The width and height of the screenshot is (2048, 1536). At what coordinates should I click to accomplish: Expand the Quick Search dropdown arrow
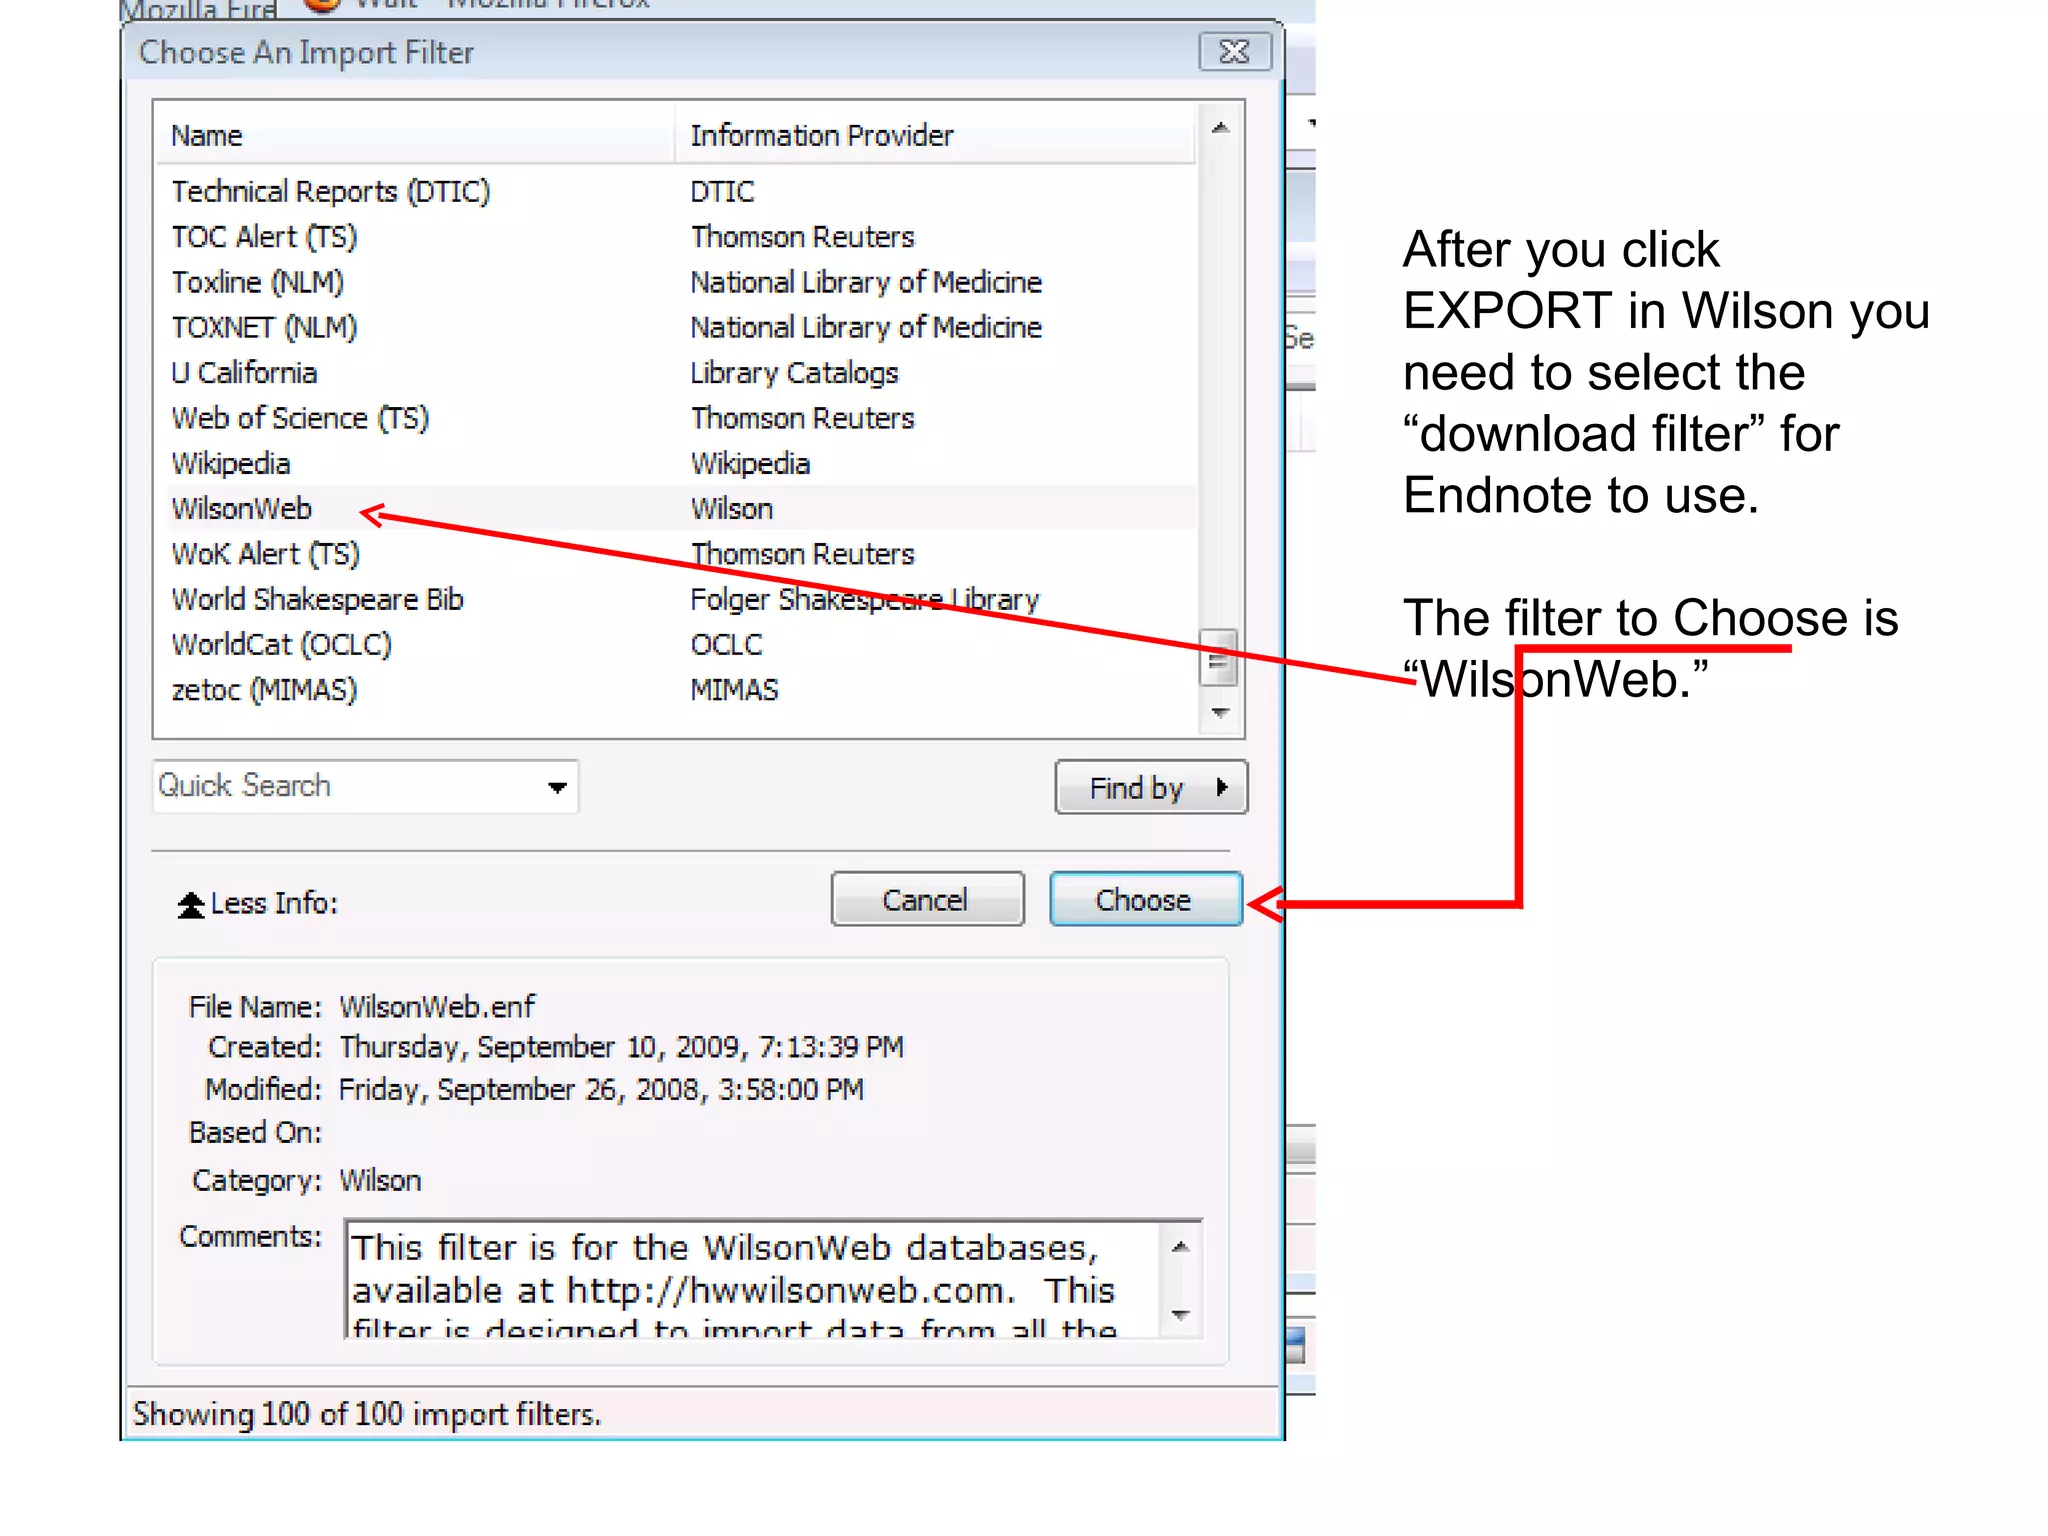tap(557, 787)
